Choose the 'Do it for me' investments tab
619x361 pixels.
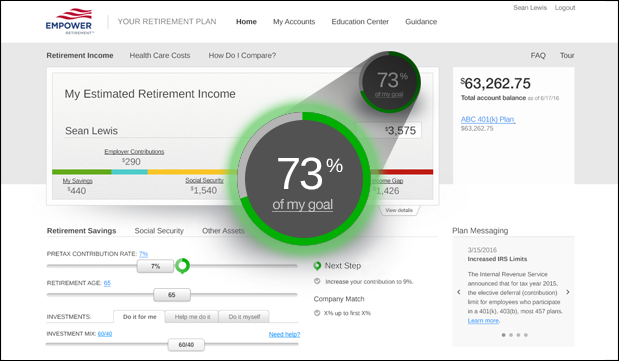[x=139, y=317]
